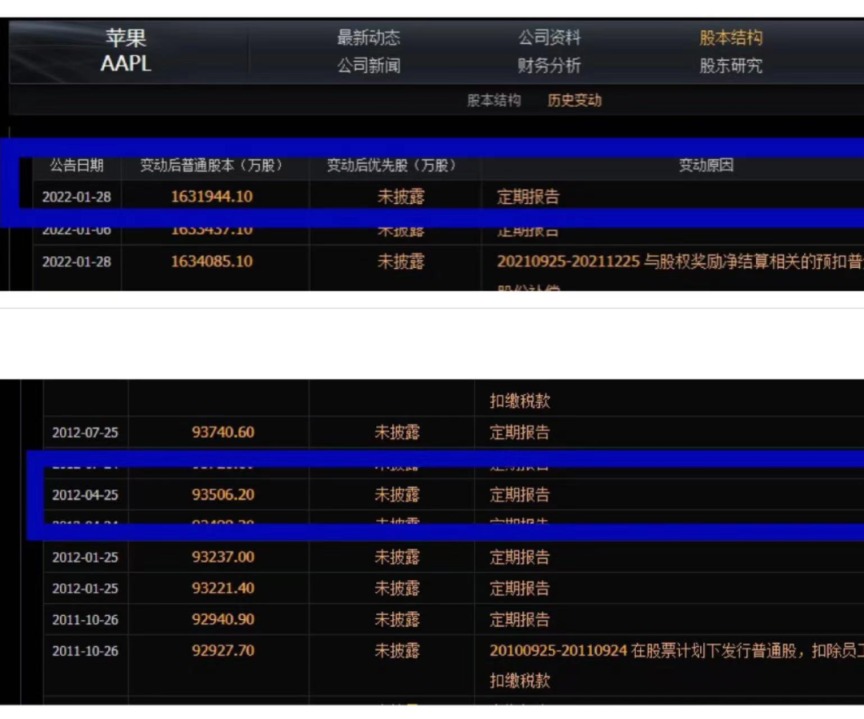The width and height of the screenshot is (864, 719).
Task: Click the 苹果 AAPL stock title
Action: [126, 51]
